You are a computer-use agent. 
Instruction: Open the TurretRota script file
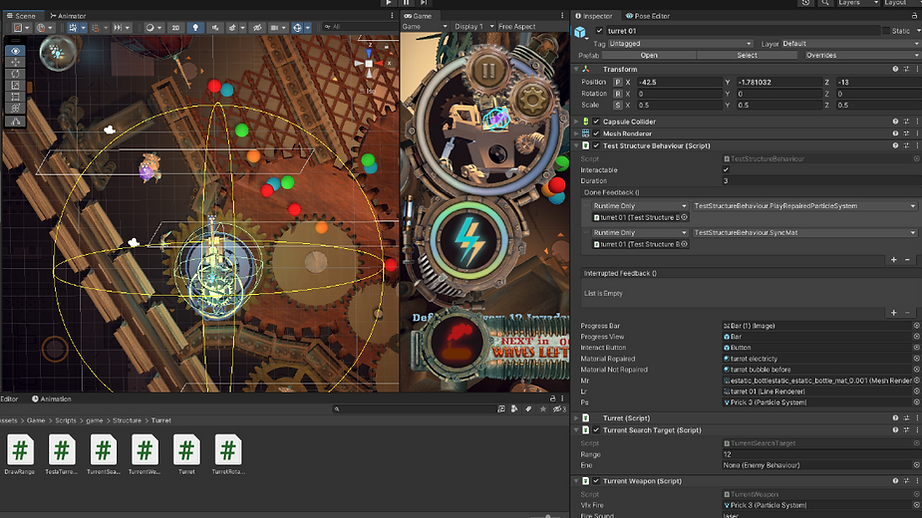pos(228,454)
